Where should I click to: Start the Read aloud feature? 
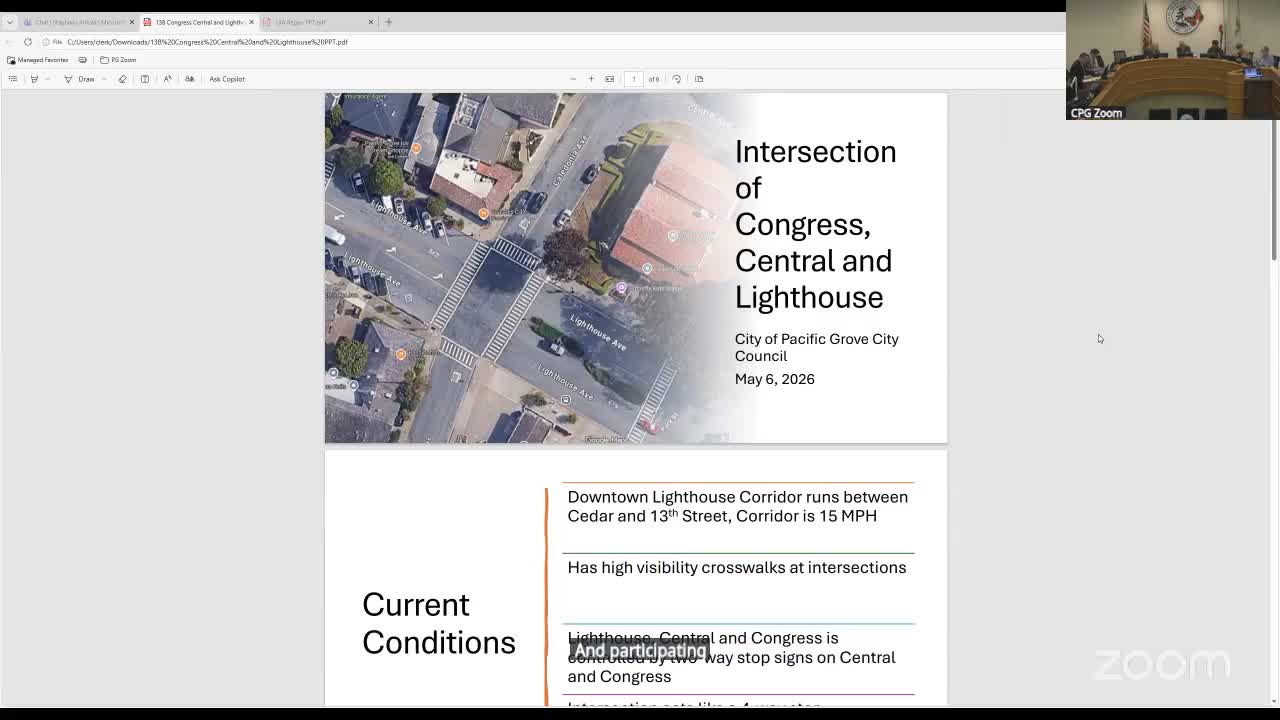point(167,79)
